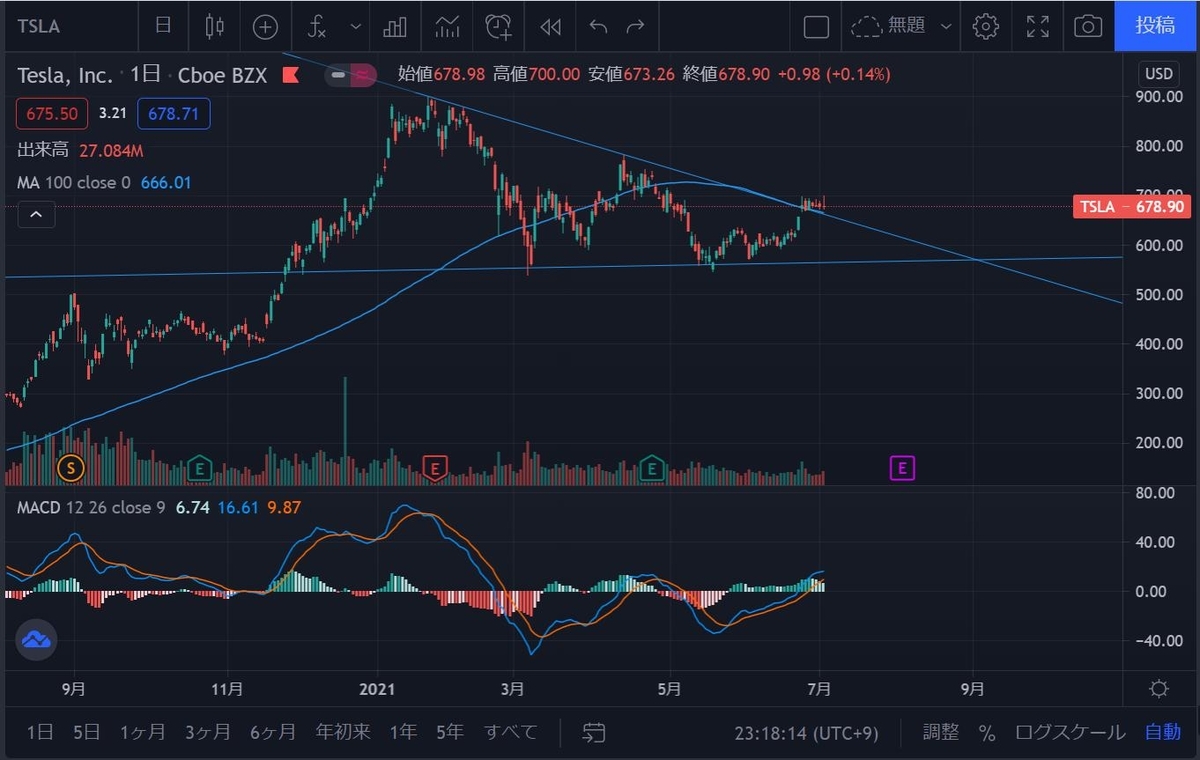Create an alert with clock icon
1200x760 pixels.
click(x=498, y=26)
